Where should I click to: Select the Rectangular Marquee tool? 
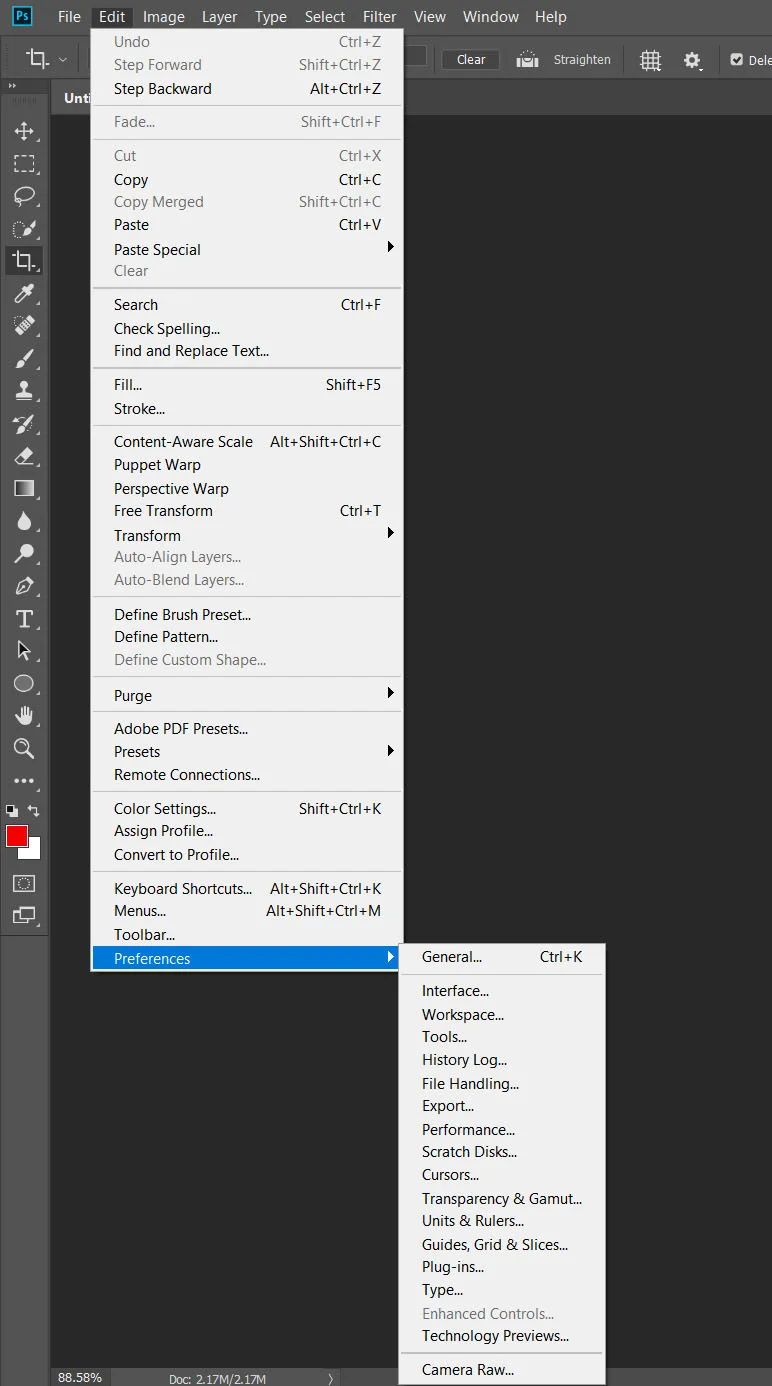[24, 164]
